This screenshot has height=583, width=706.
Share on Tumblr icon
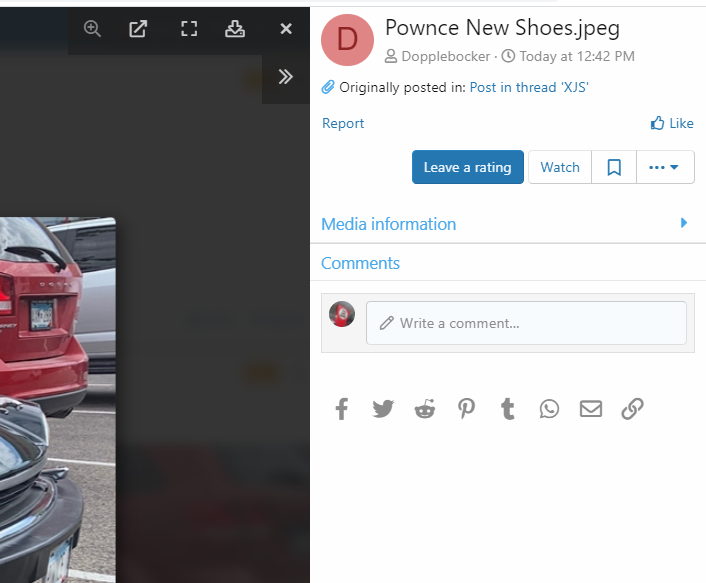click(x=508, y=408)
